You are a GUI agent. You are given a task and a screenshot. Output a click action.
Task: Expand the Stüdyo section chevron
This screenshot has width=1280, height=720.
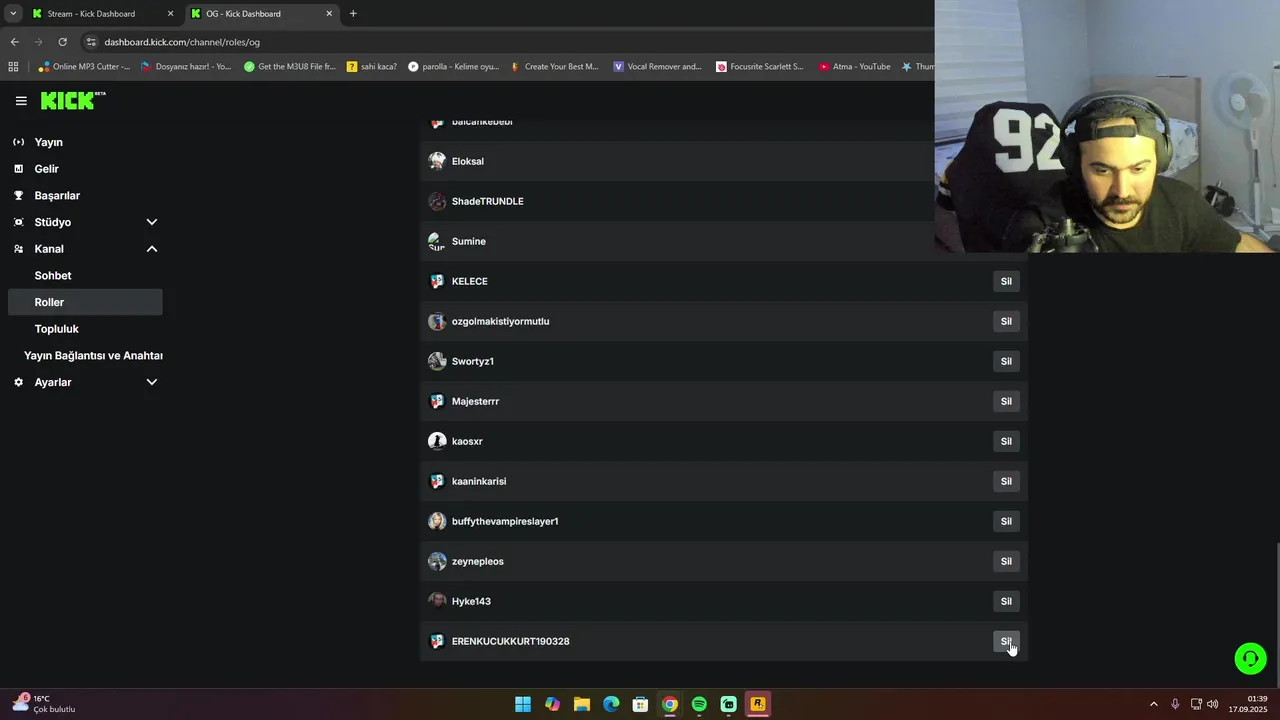coord(152,222)
